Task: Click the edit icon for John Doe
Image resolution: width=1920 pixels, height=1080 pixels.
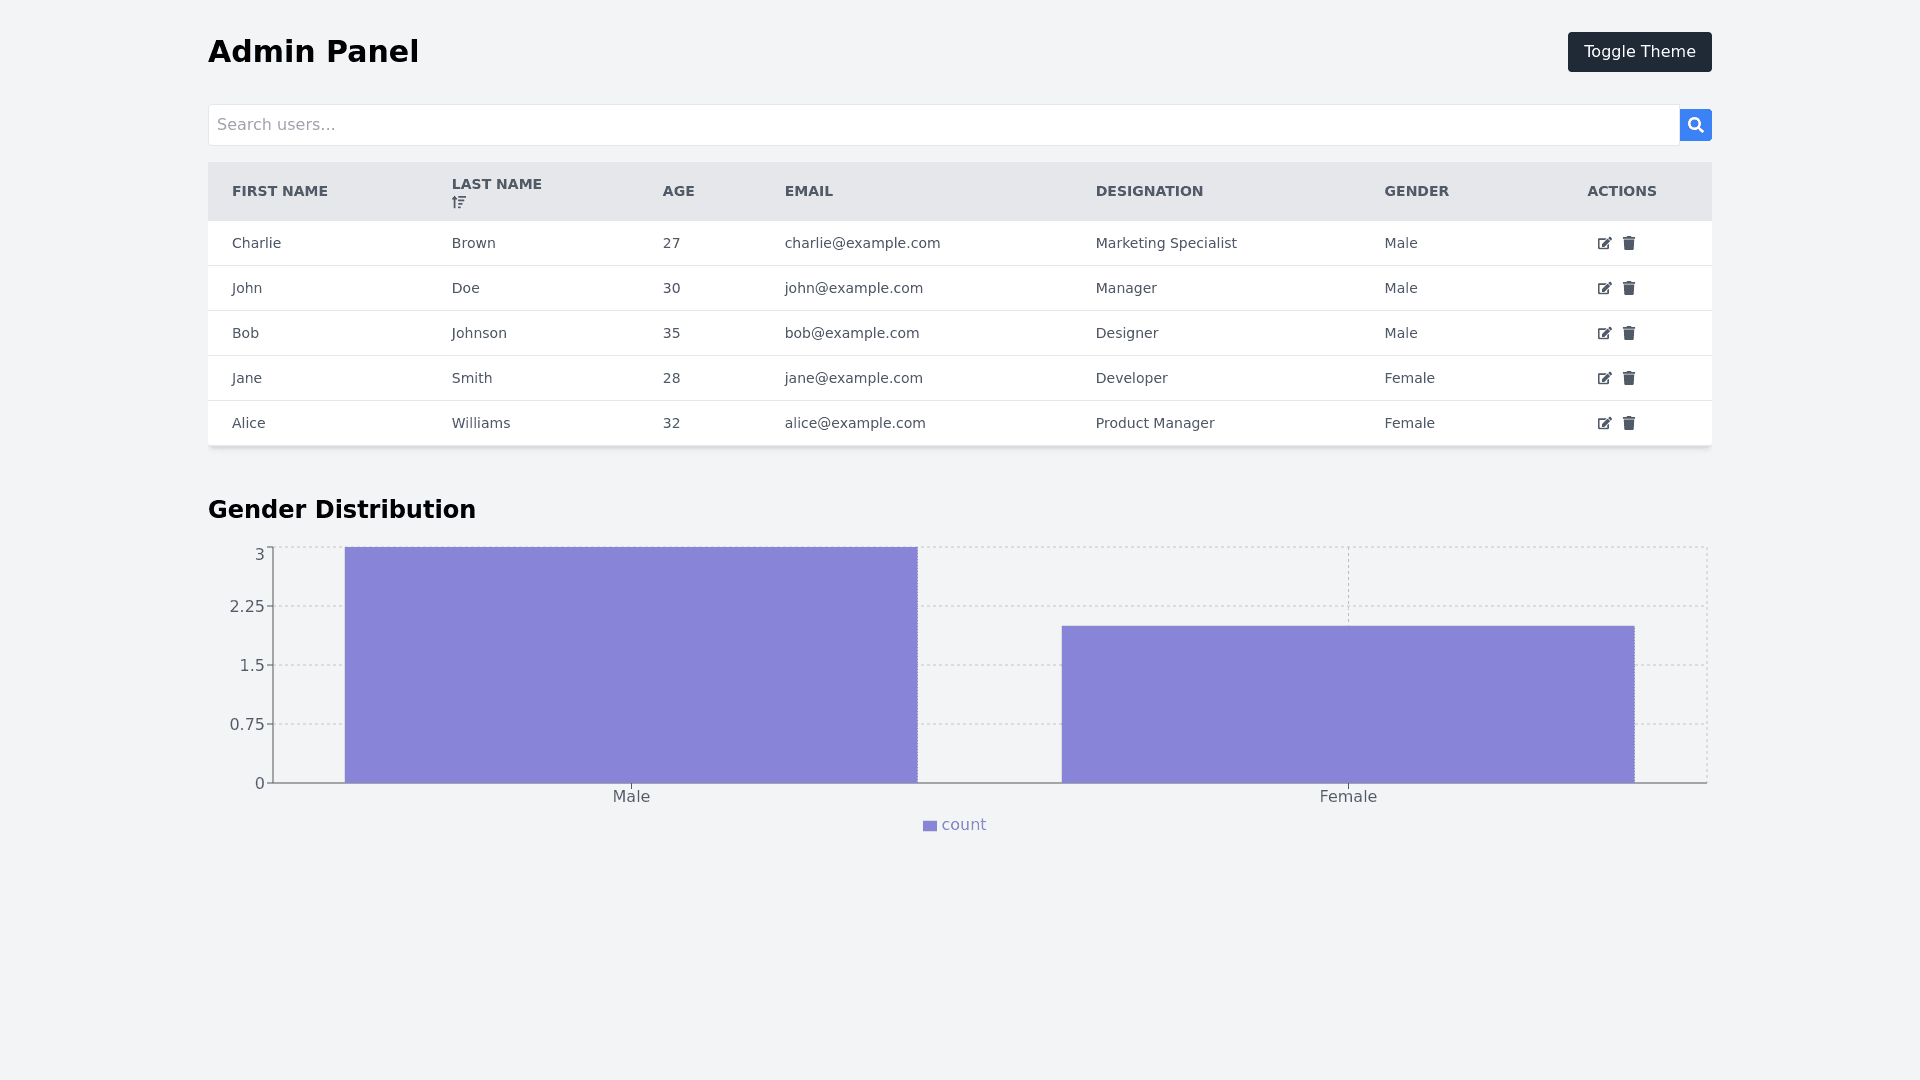Action: pyautogui.click(x=1604, y=288)
